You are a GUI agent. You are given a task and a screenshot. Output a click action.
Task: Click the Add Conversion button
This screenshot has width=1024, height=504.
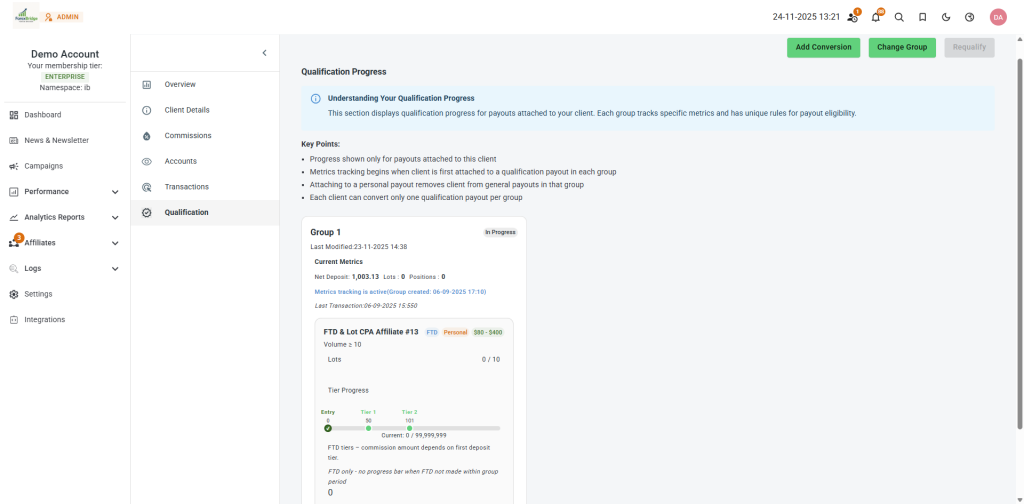point(823,47)
